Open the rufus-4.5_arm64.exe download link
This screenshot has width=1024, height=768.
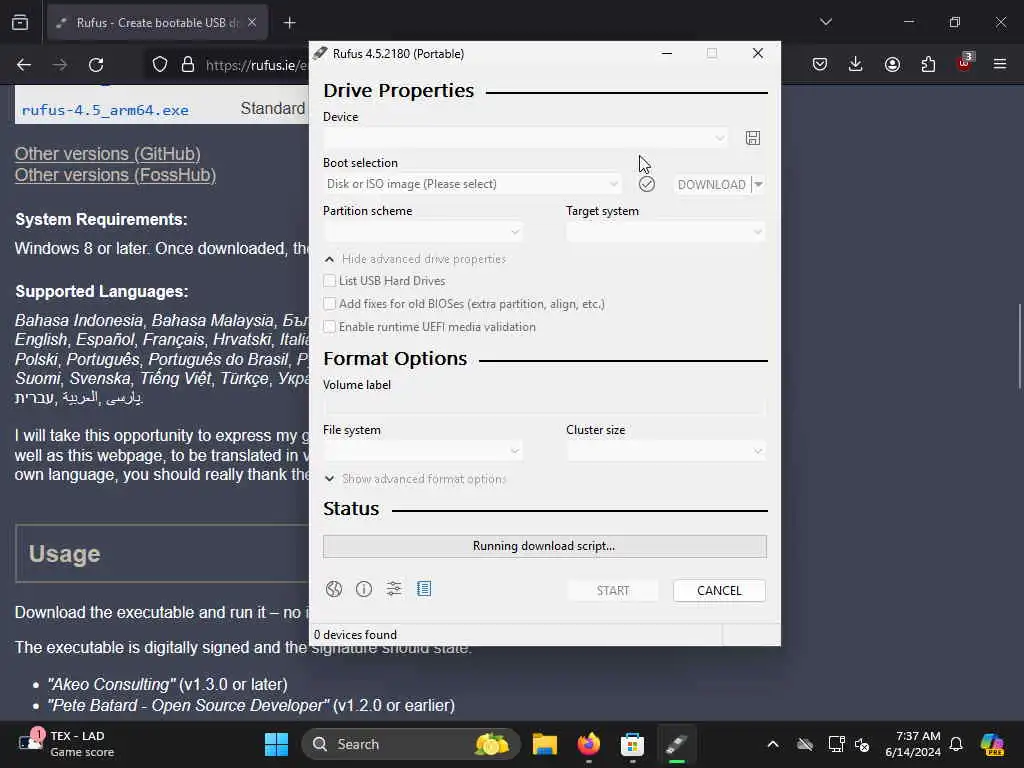[105, 110]
